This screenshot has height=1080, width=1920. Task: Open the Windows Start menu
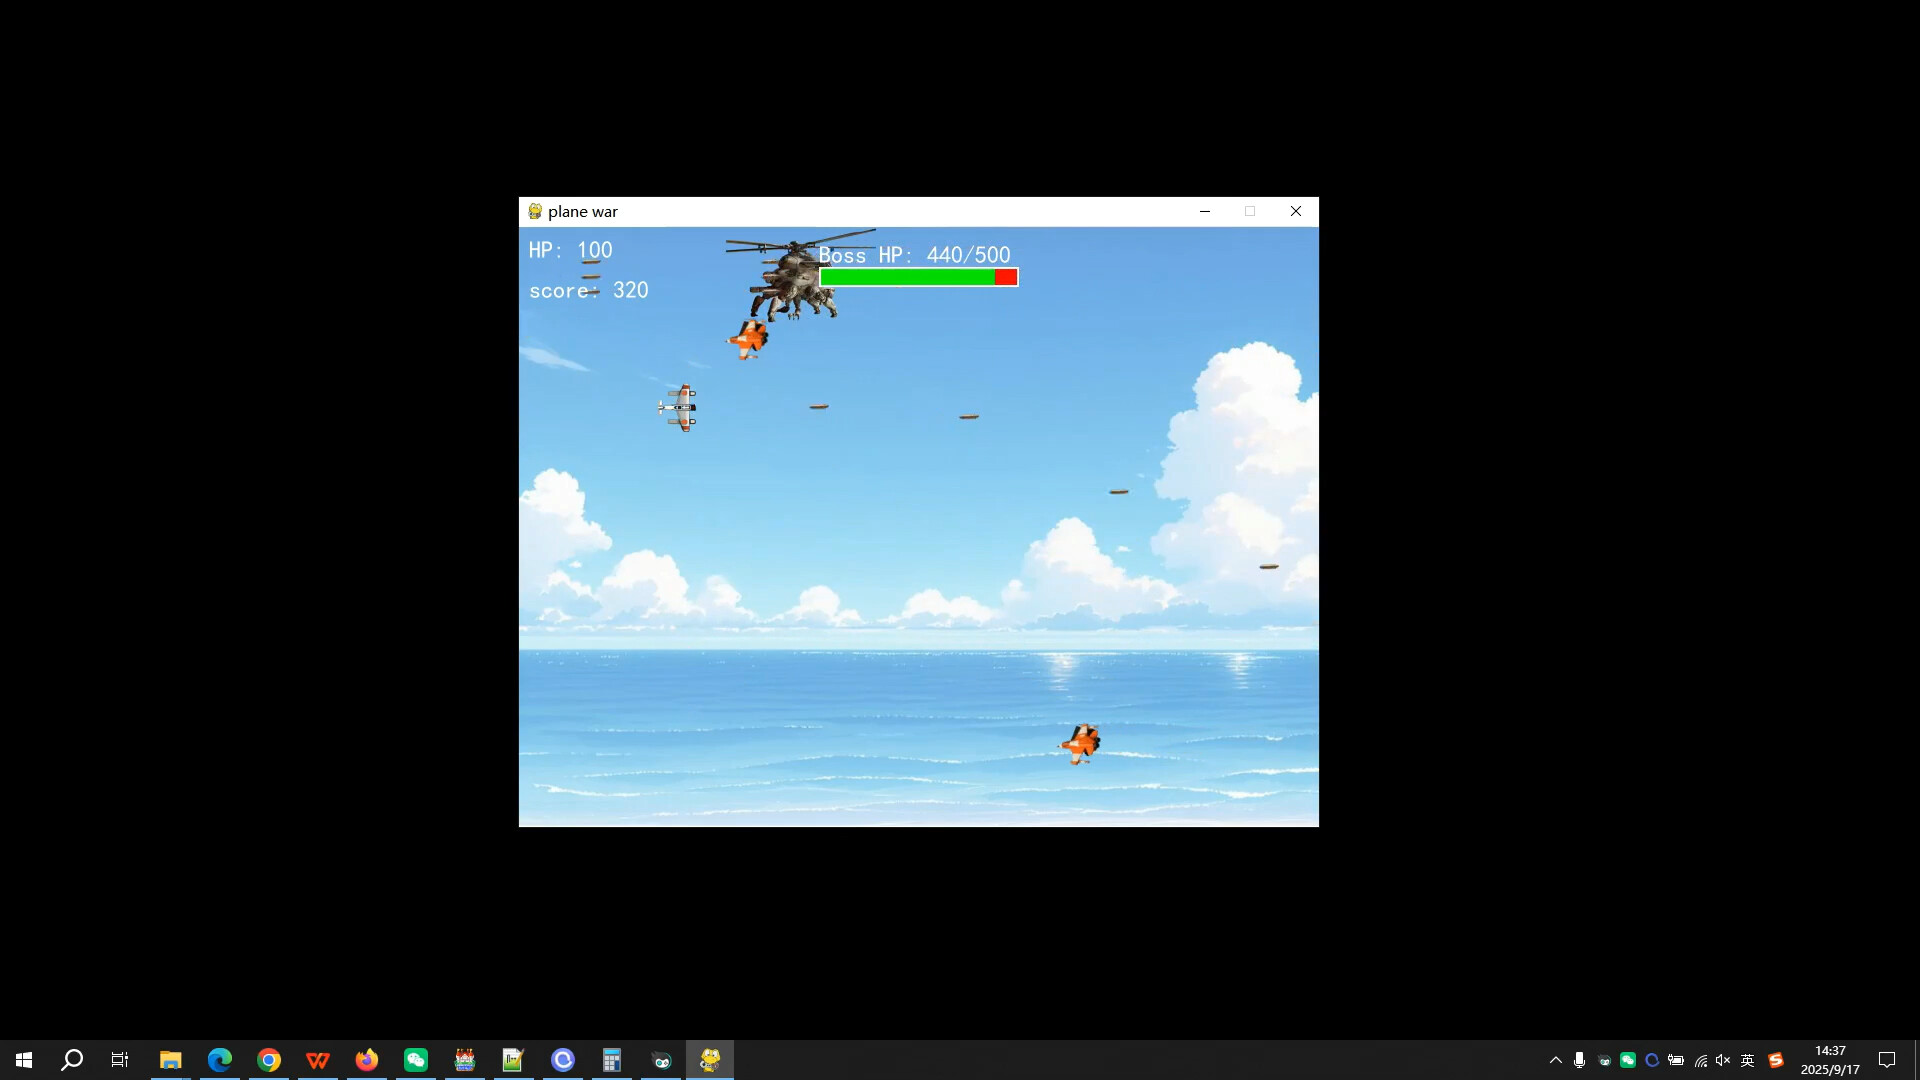tap(24, 1060)
